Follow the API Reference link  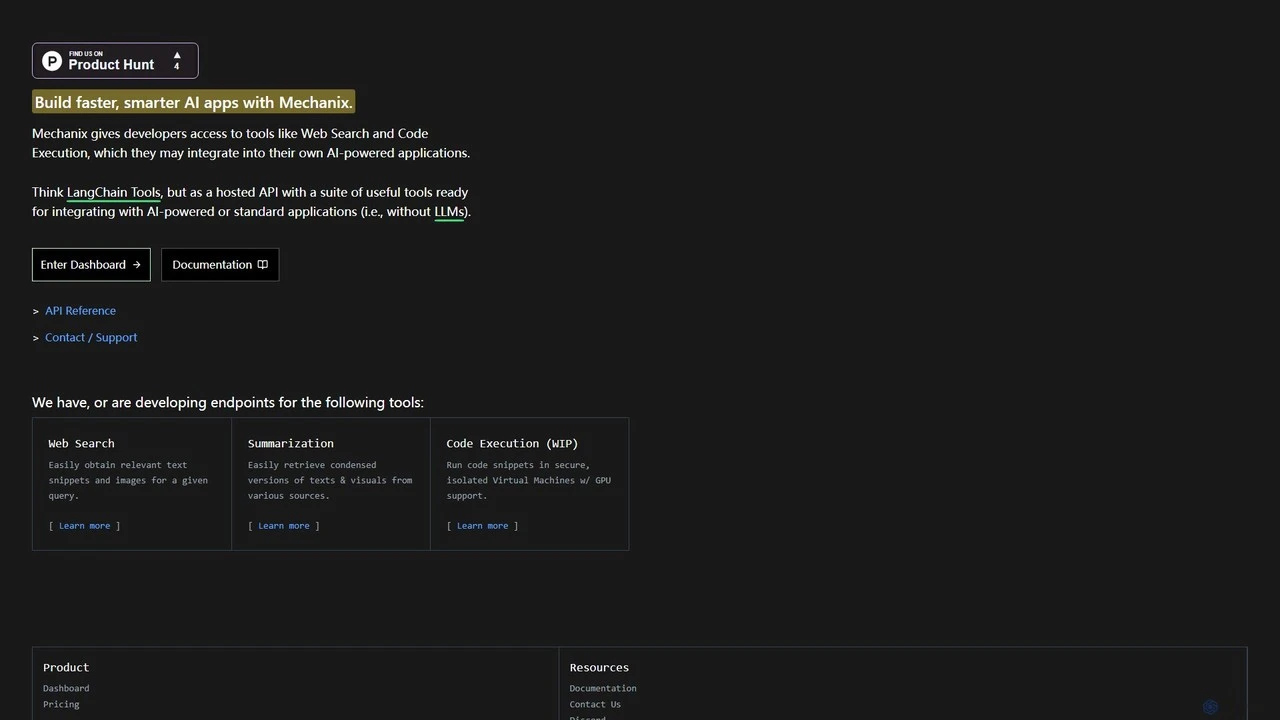(80, 311)
